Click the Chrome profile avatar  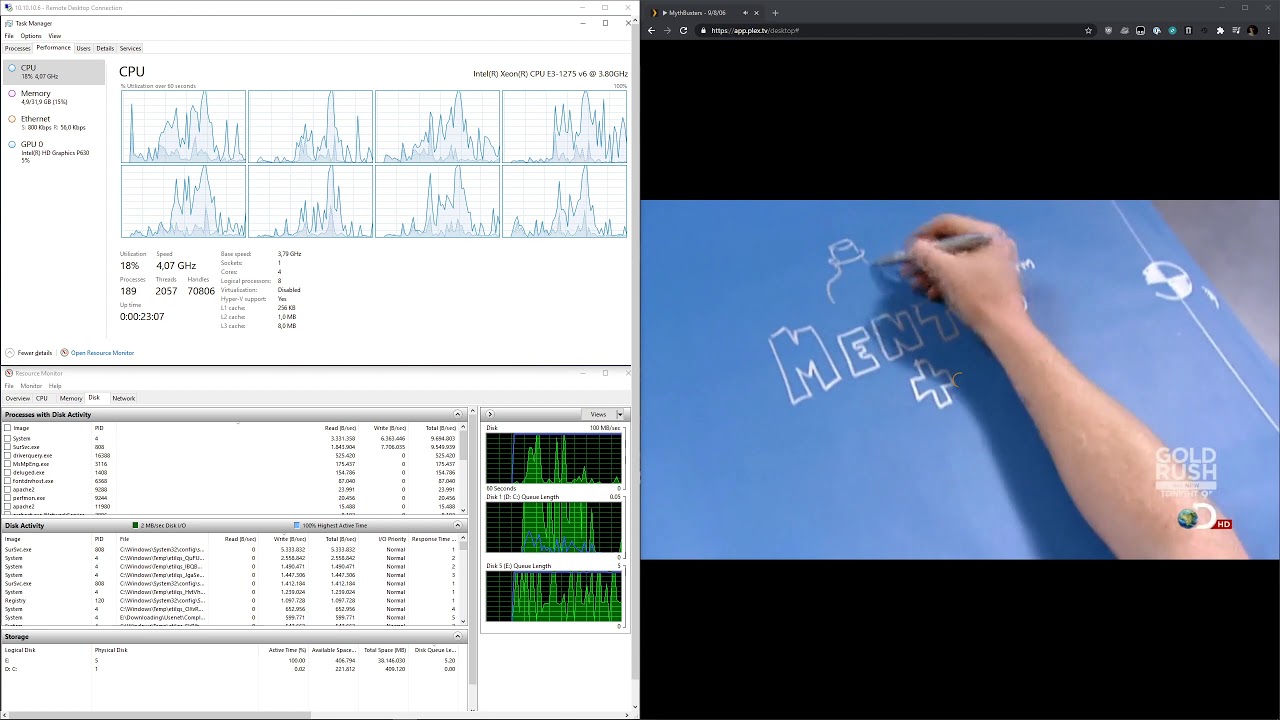[1252, 30]
